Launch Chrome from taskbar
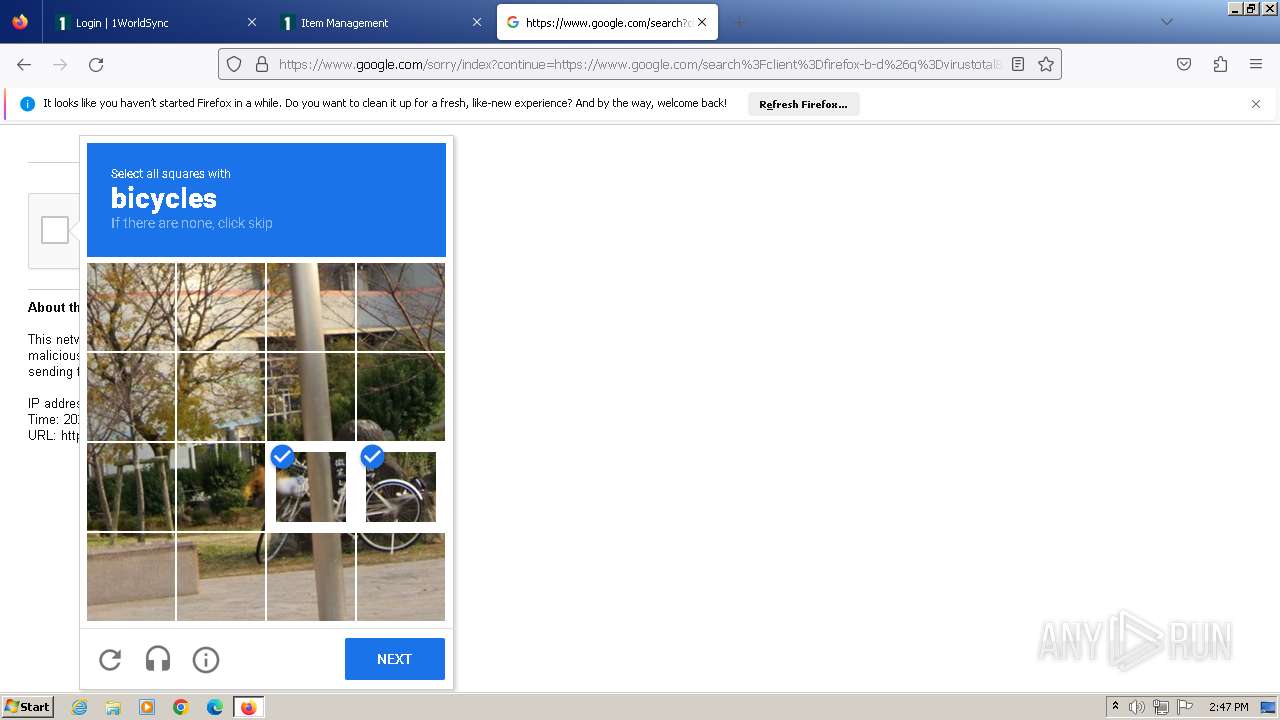 [x=181, y=707]
